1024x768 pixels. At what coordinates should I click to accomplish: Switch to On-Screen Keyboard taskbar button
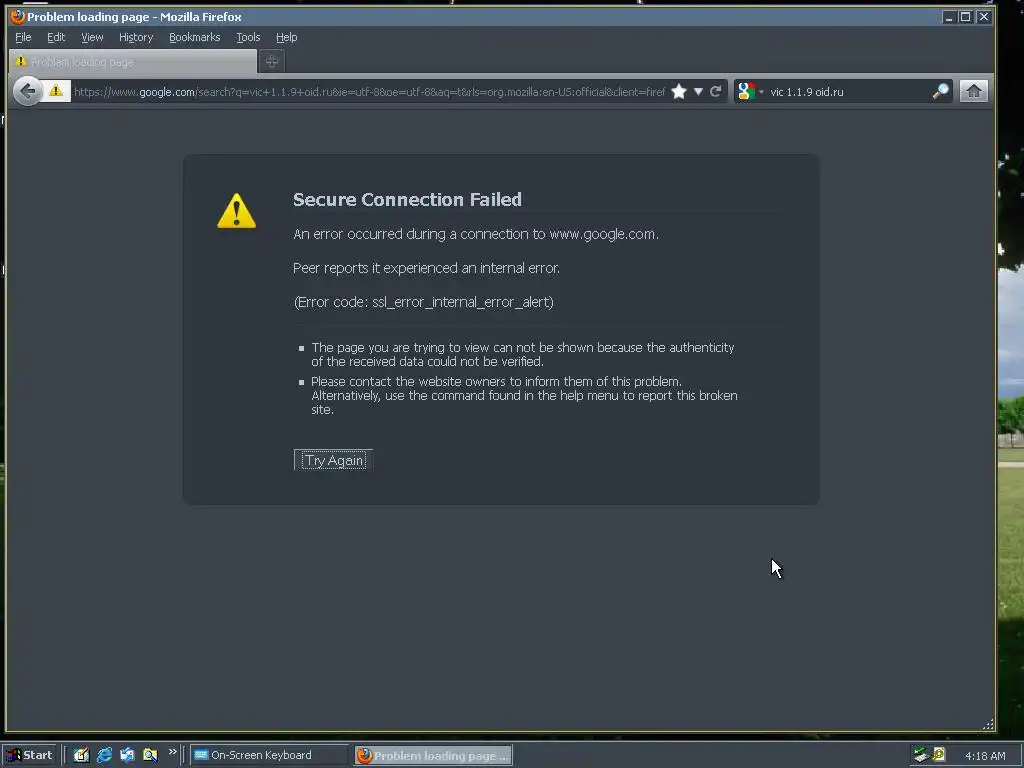[x=270, y=755]
